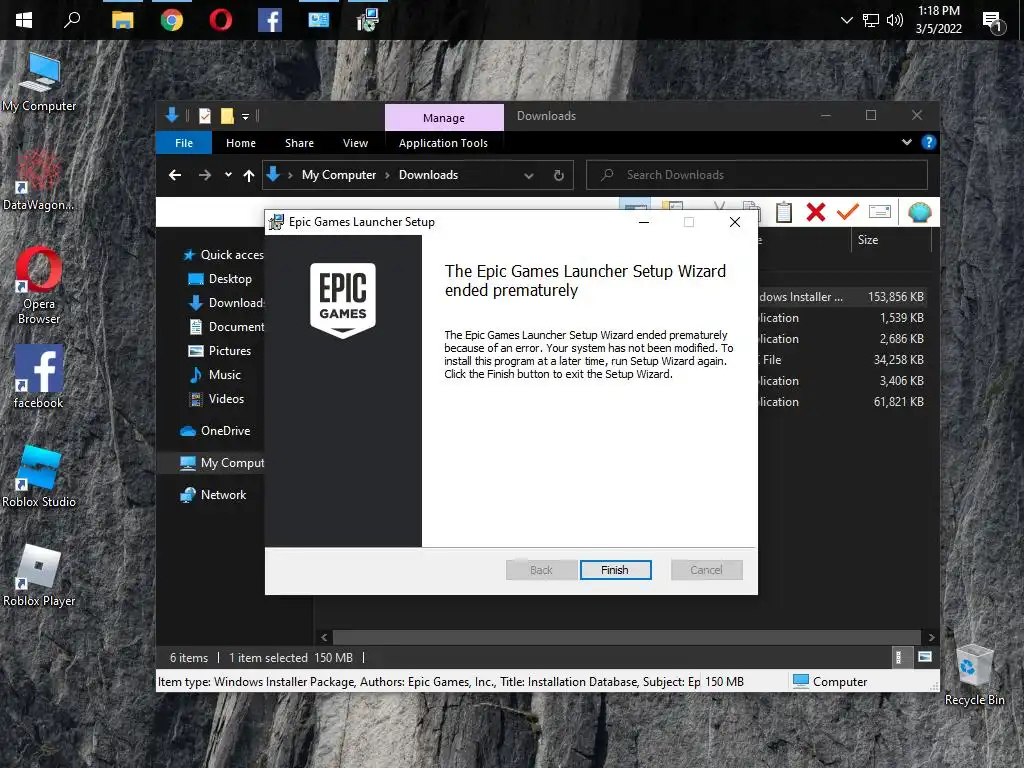
Task: Open Opera Browser desktop shortcut
Action: [x=39, y=285]
